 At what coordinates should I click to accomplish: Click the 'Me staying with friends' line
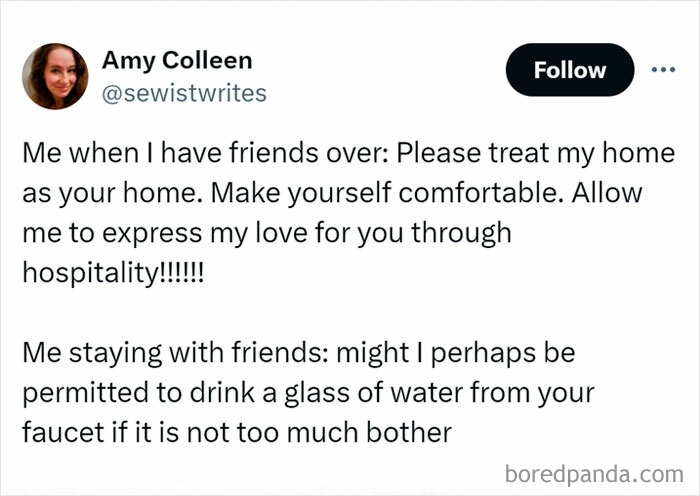click(x=170, y=355)
